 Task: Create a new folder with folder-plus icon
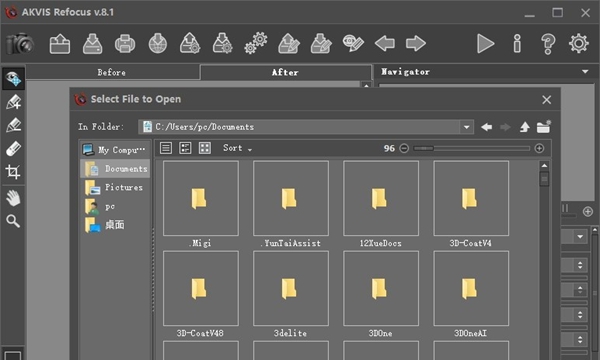(x=543, y=127)
